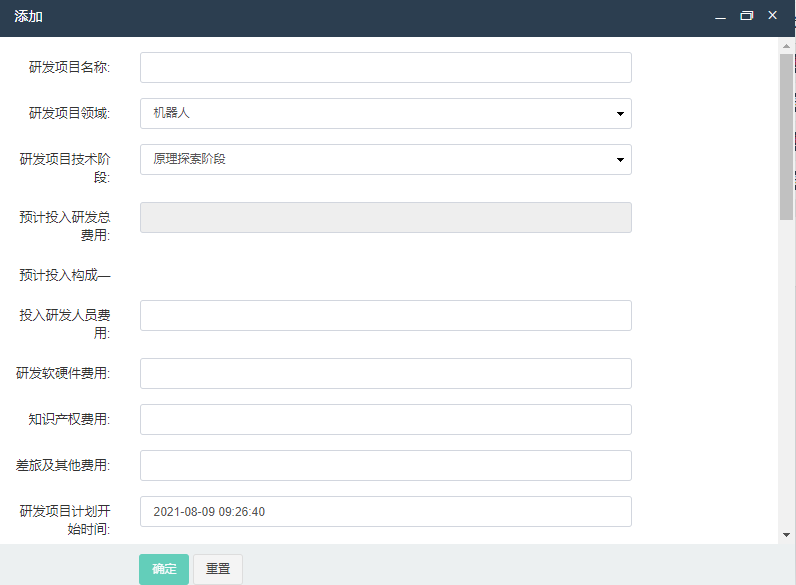Viewport: 796px width, 585px height.
Task: Minimize the 添加 dialog window
Action: pyautogui.click(x=720, y=16)
